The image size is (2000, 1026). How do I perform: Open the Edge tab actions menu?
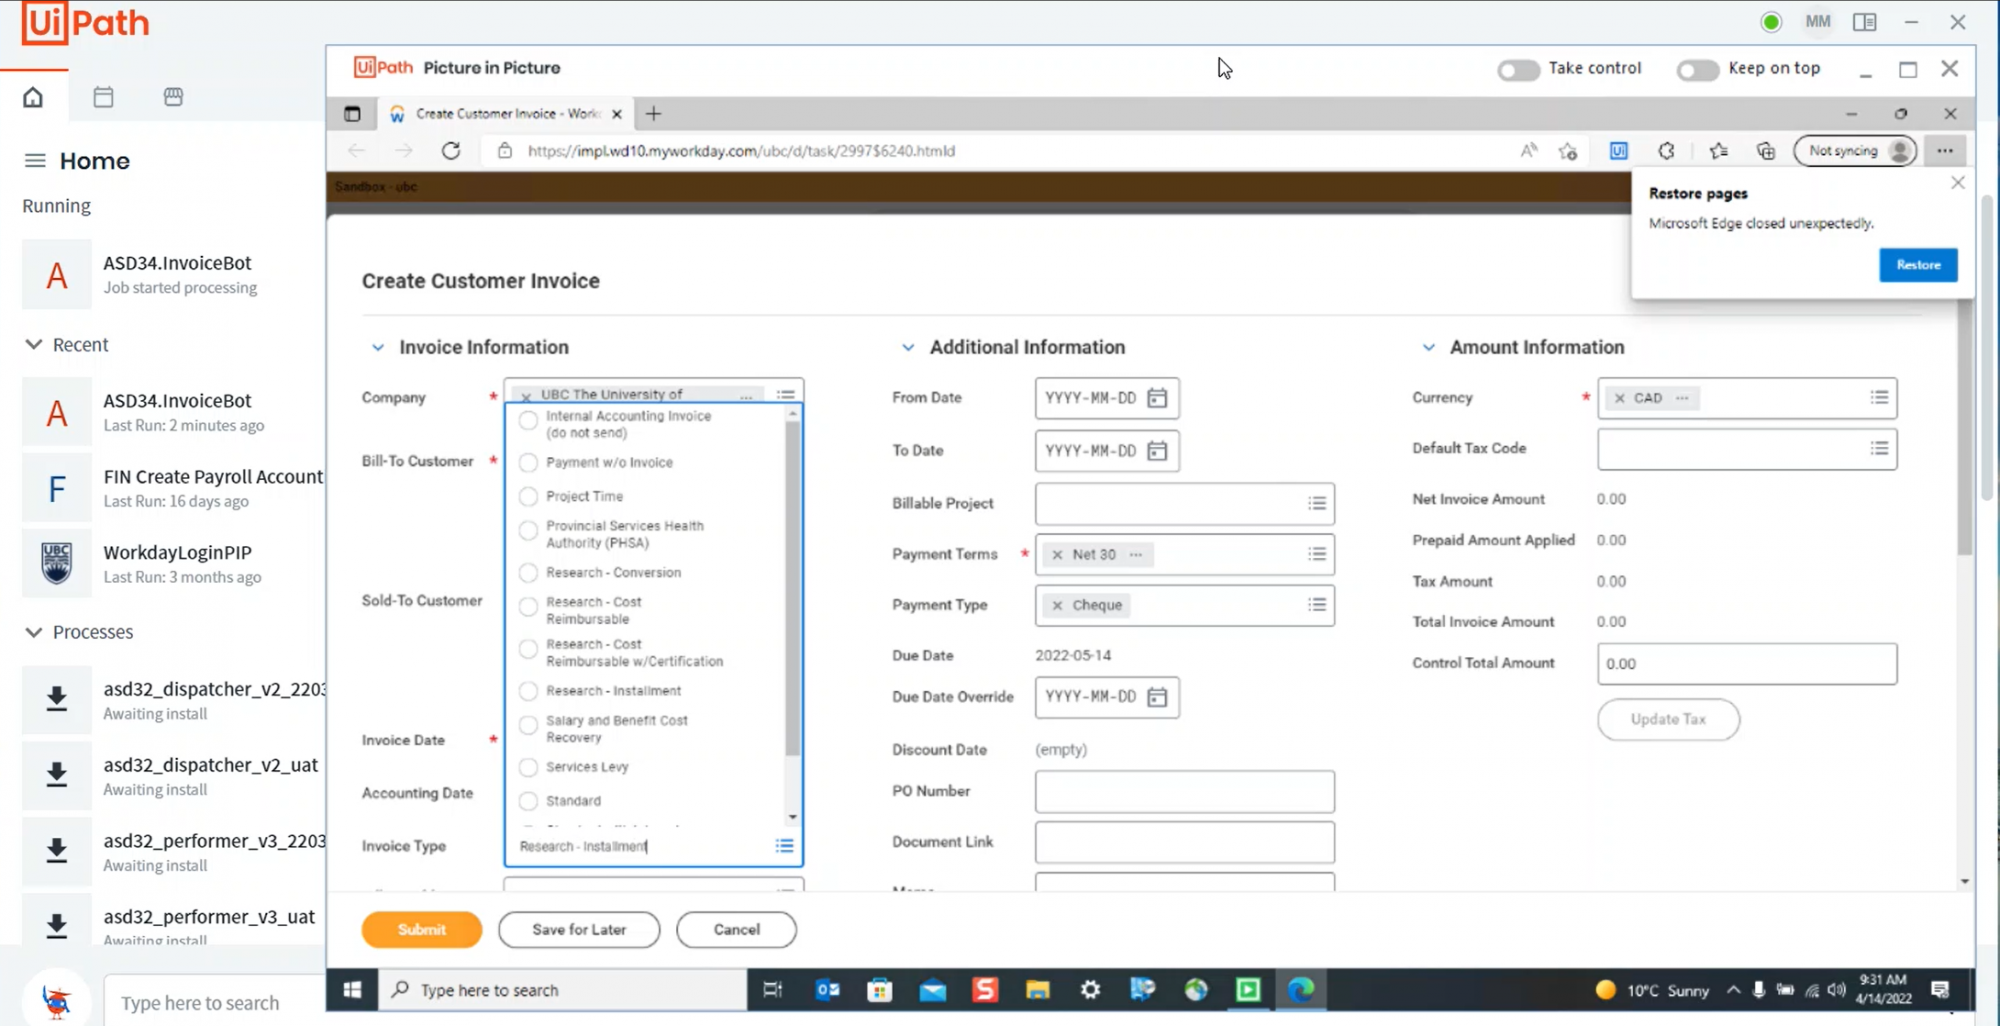(352, 114)
